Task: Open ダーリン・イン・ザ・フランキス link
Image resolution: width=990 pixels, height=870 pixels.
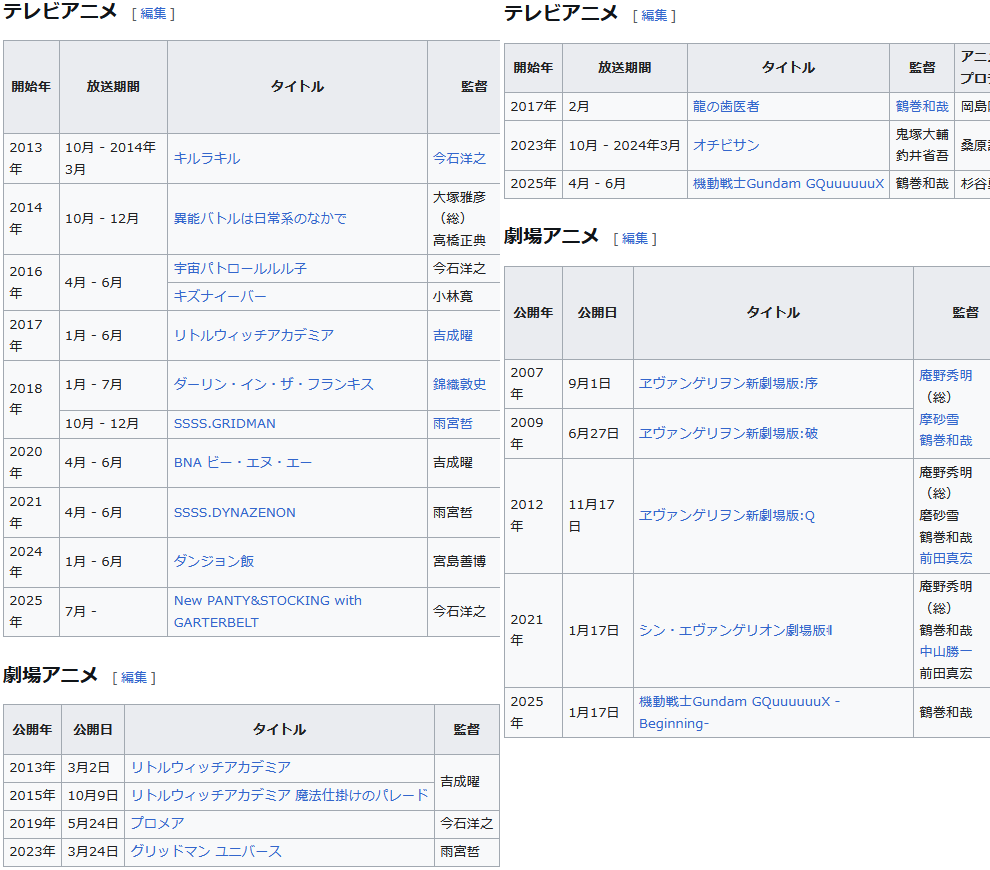Action: click(x=273, y=384)
